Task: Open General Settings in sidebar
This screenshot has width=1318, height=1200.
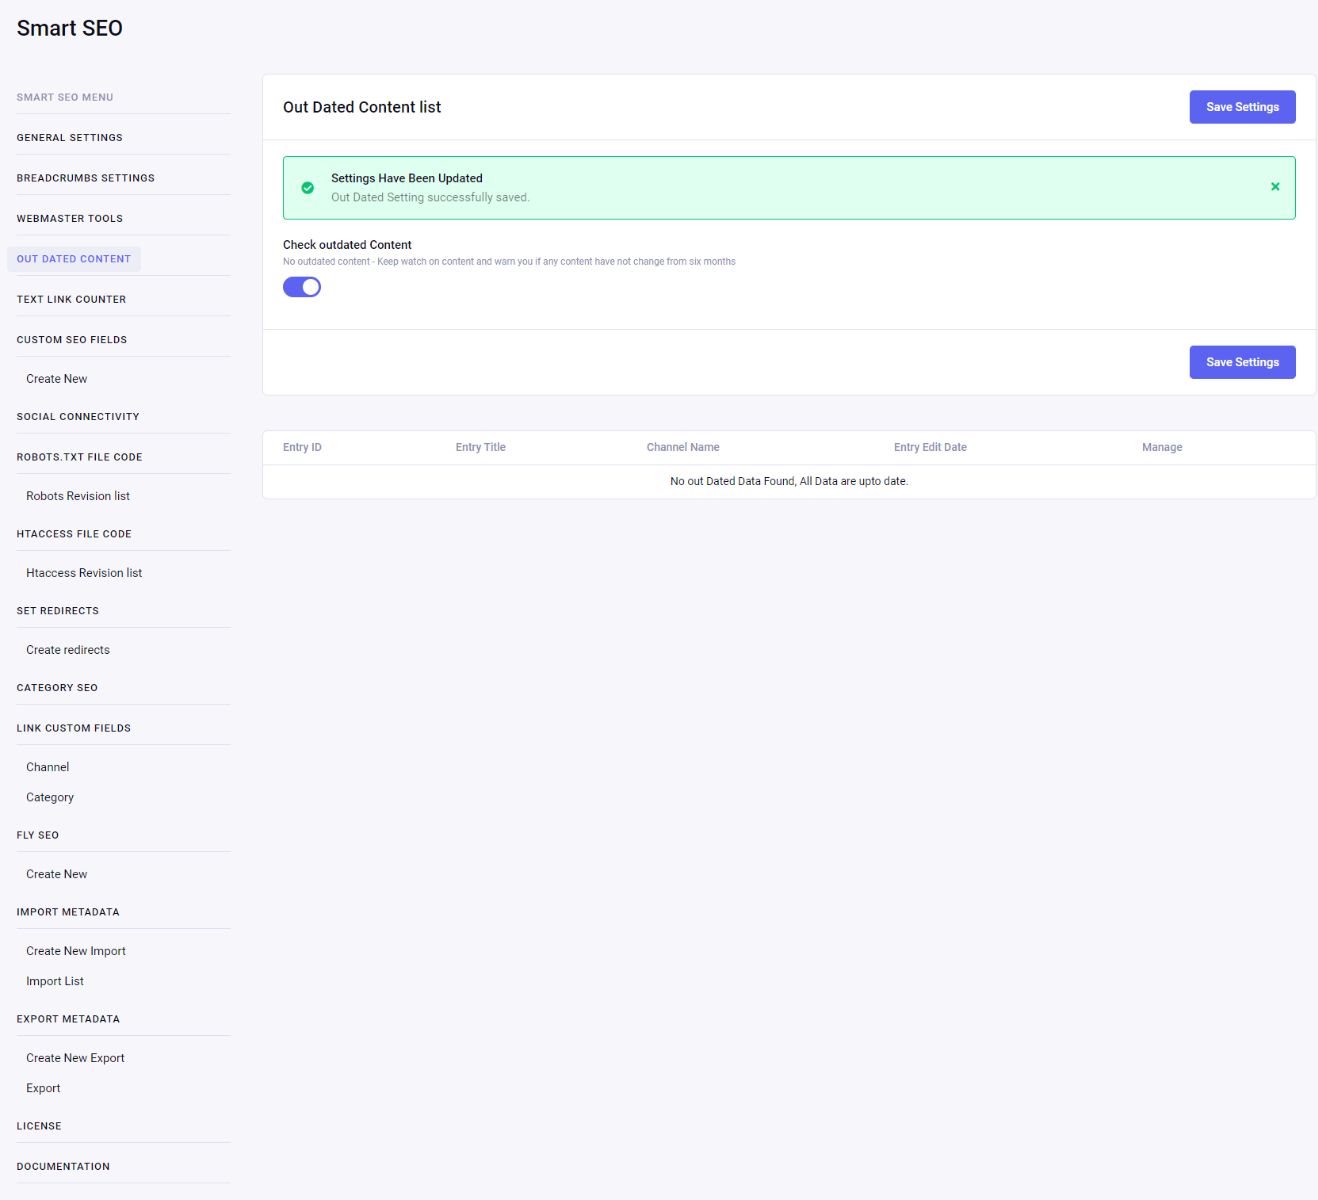Action: 70,138
